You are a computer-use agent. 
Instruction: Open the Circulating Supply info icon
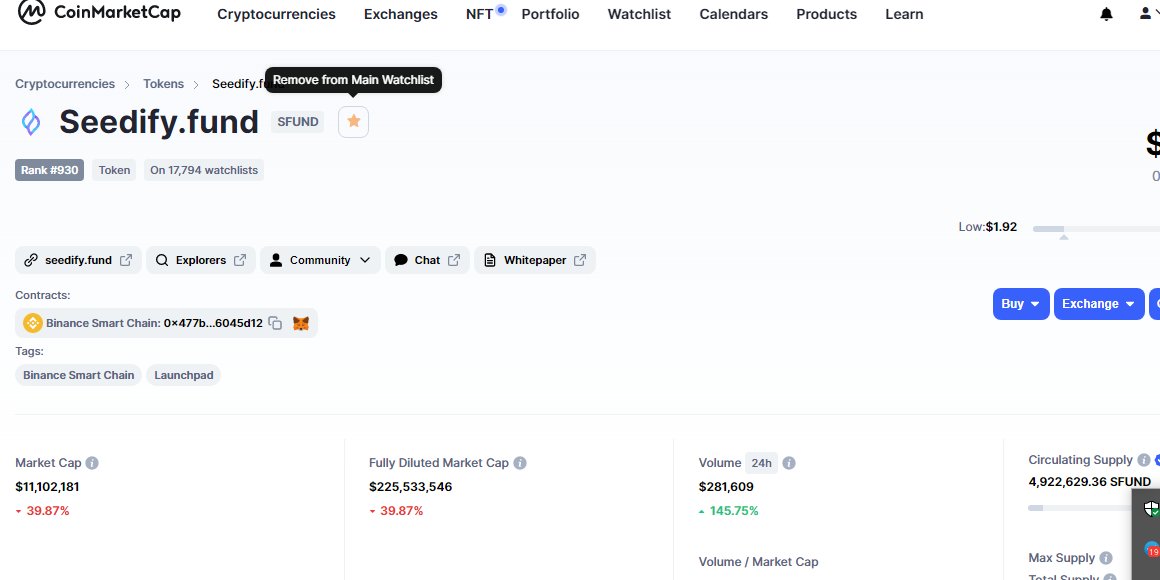(x=1143, y=459)
